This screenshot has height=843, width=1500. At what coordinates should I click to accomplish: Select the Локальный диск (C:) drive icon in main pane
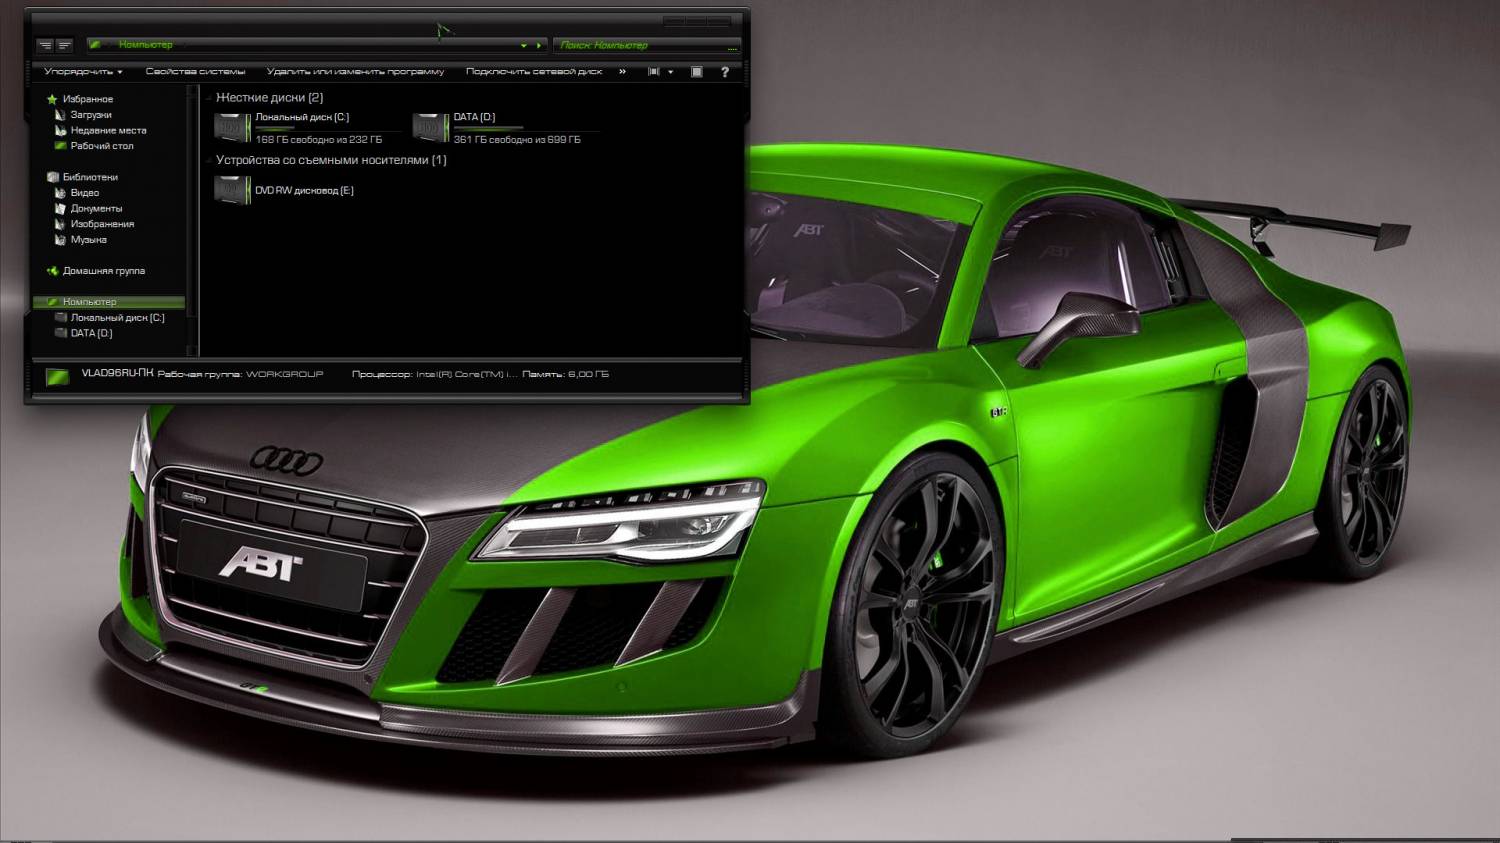232,128
